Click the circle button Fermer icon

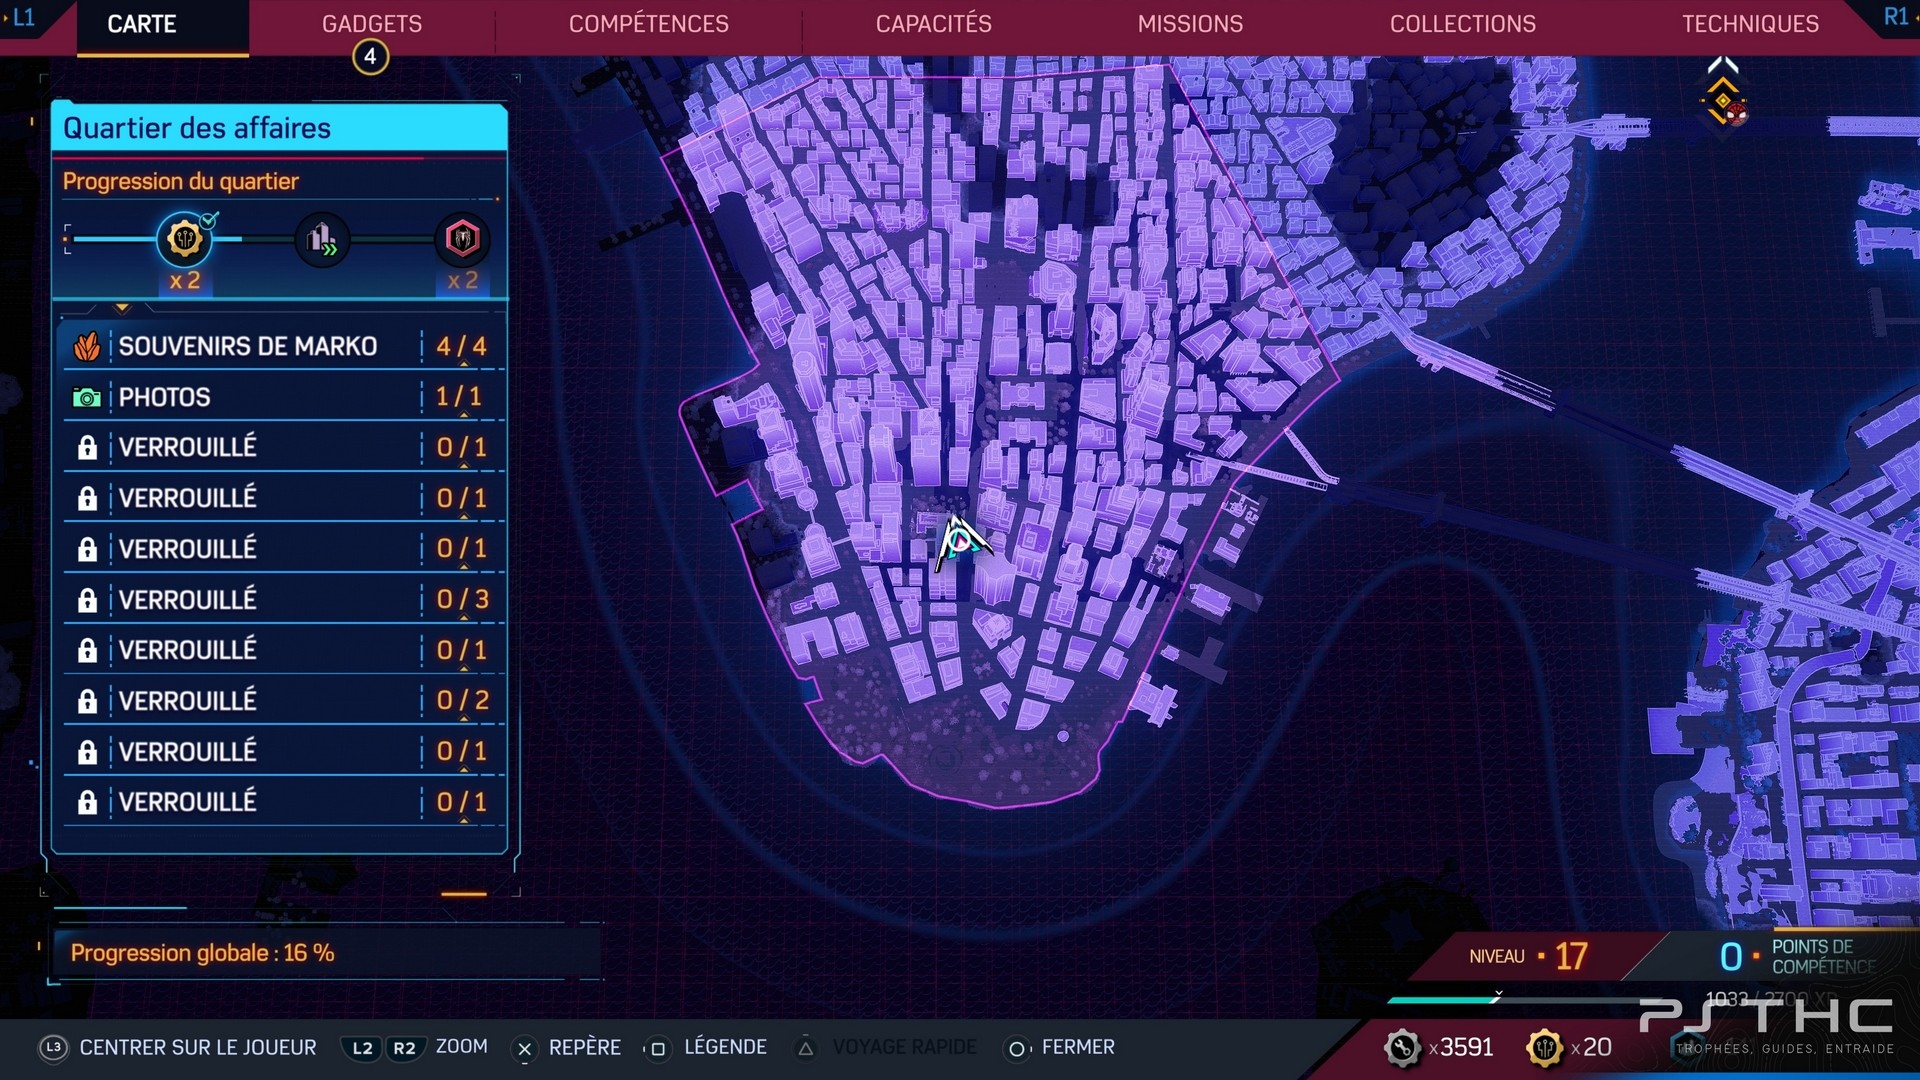pos(1016,1048)
